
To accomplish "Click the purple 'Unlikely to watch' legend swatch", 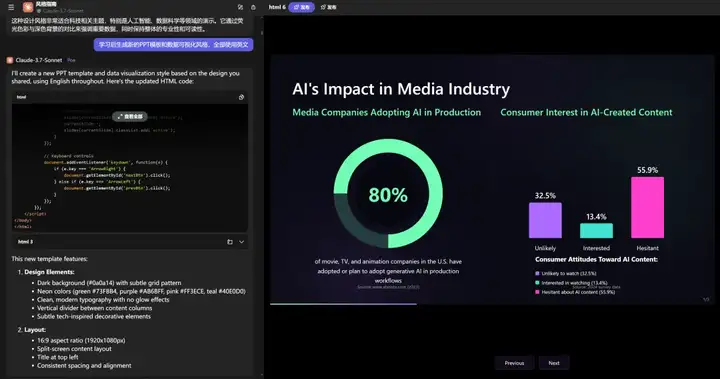I will pos(537,273).
